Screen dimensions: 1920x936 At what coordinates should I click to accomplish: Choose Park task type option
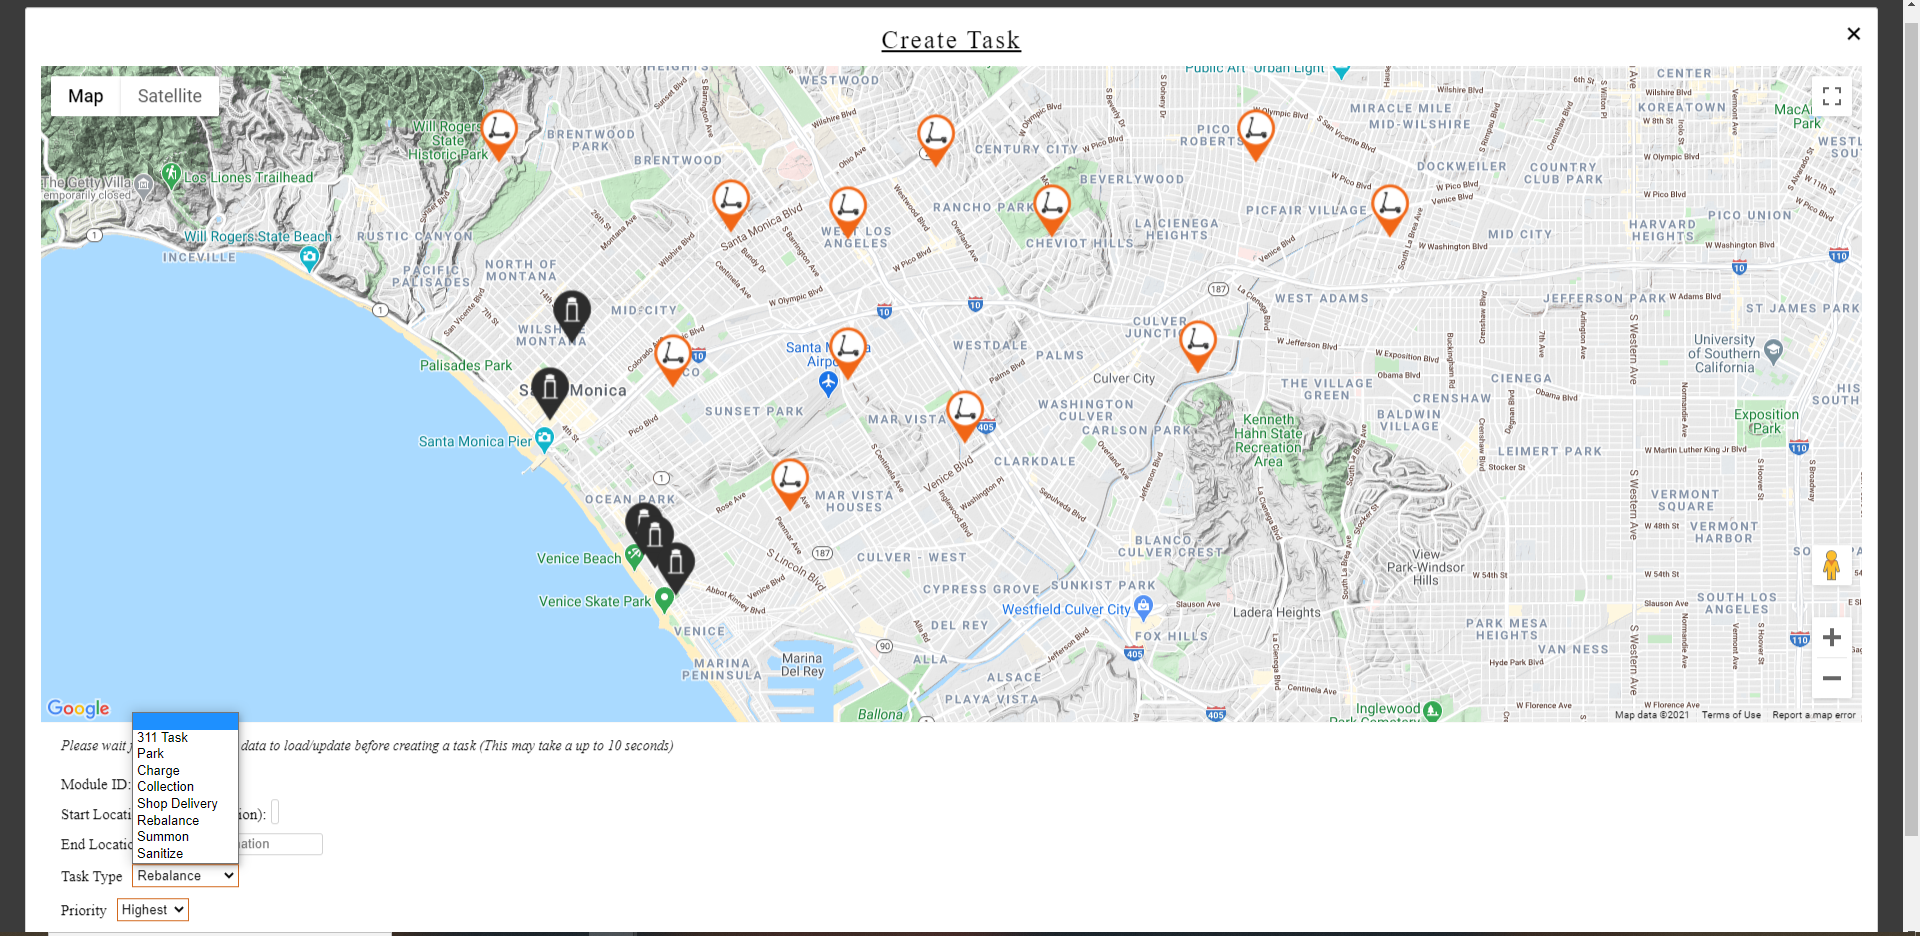(x=185, y=754)
